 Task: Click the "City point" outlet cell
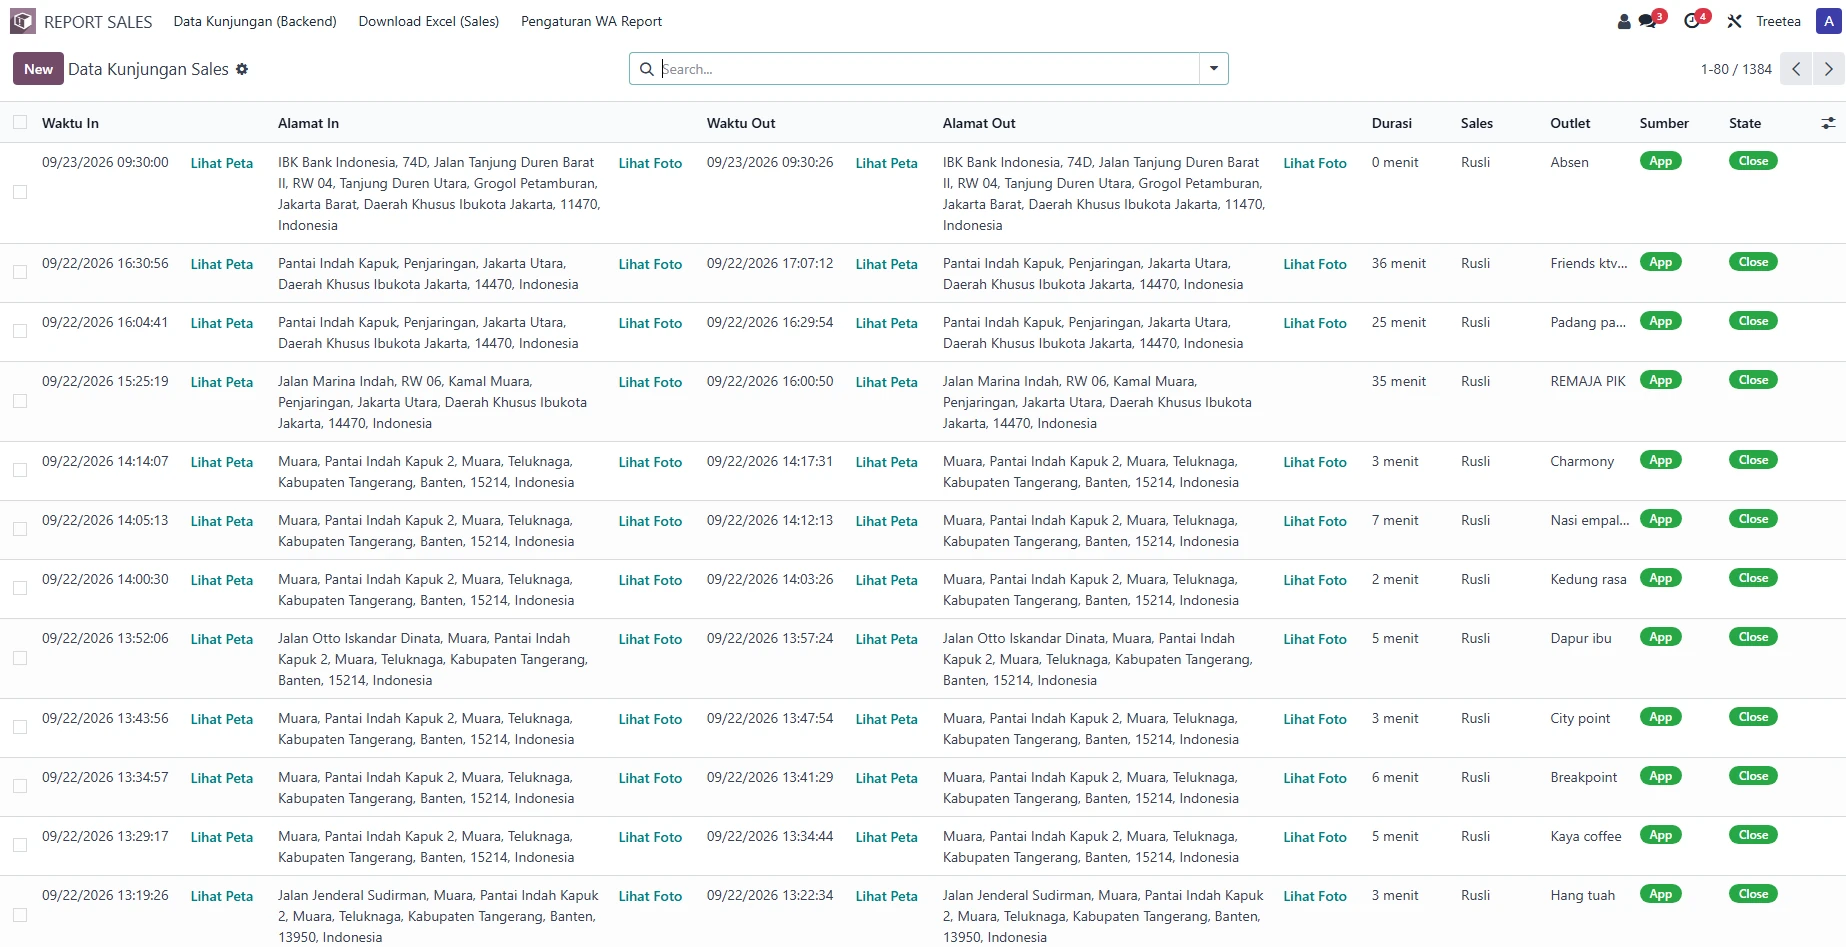[x=1580, y=718]
